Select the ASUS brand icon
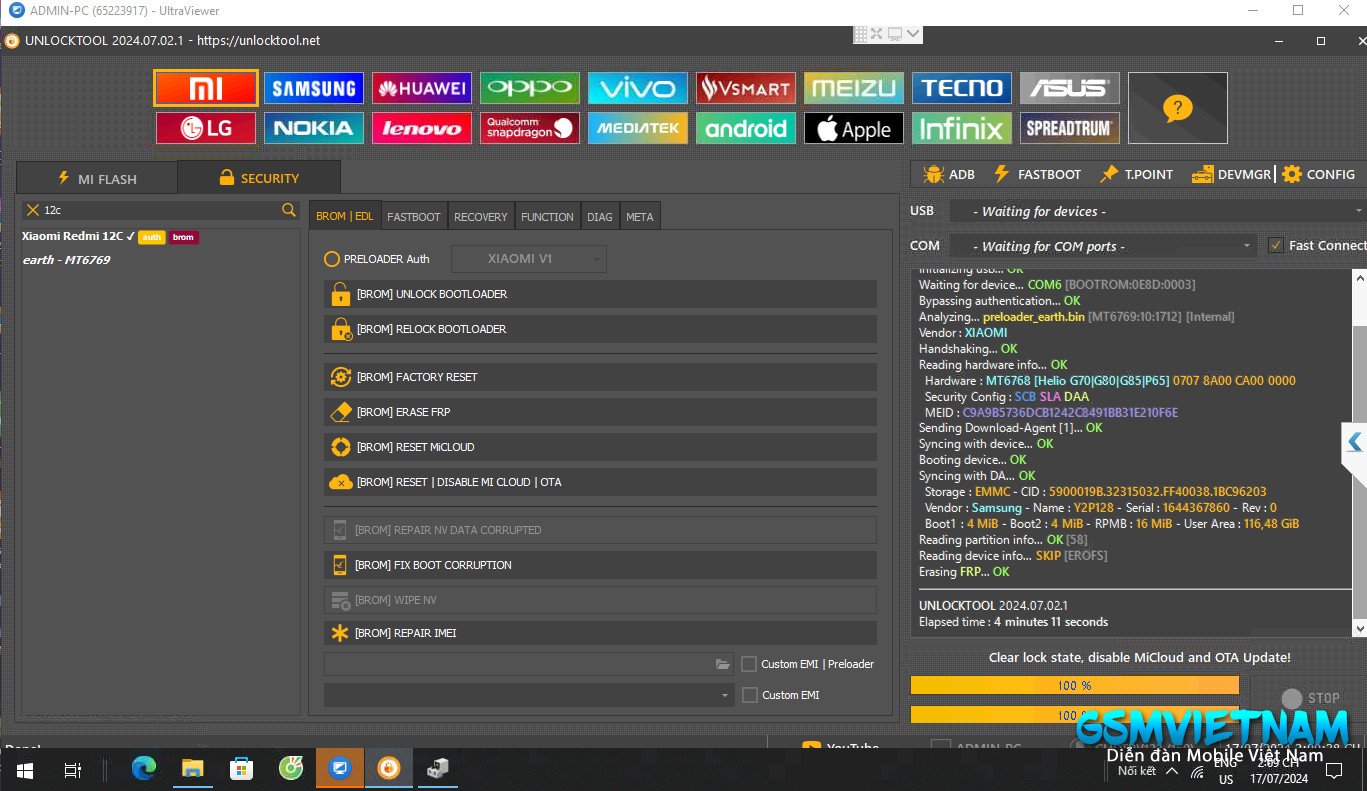 click(1070, 88)
